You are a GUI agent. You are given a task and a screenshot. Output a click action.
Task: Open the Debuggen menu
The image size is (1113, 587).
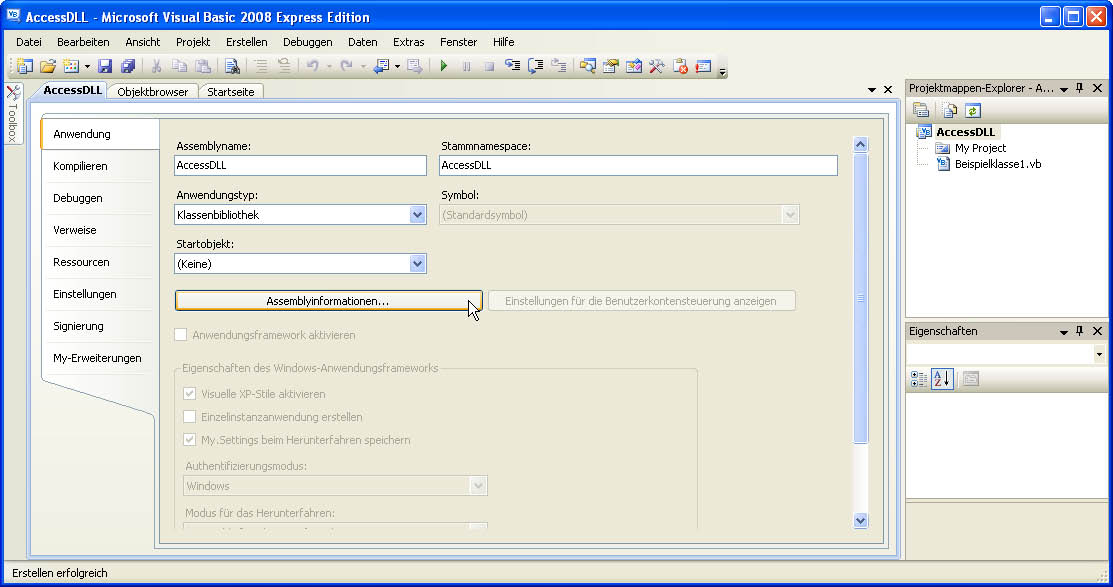(307, 42)
